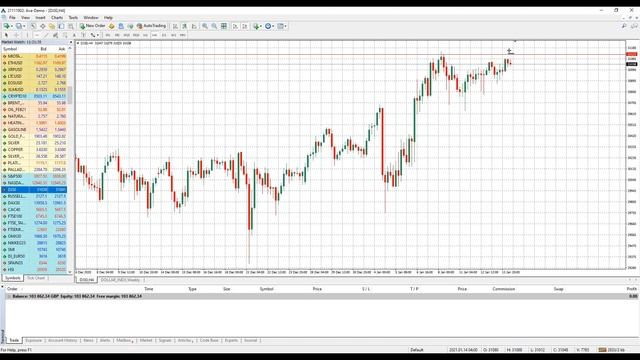This screenshot has height=360, width=640.
Task: Switch chart to line chart icon
Action: 194,26
